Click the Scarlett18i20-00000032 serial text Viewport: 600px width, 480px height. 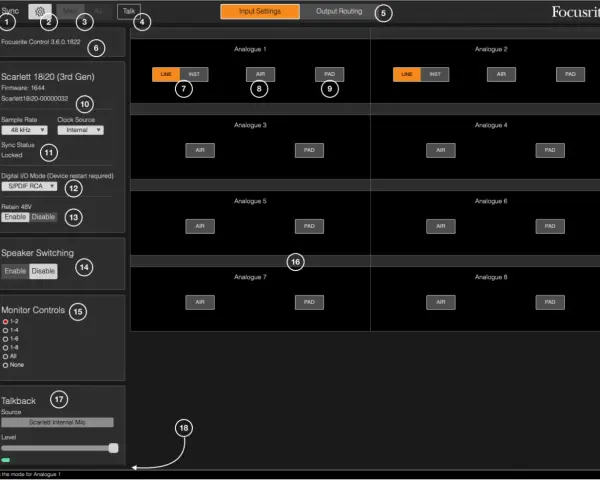pyautogui.click(x=34, y=99)
